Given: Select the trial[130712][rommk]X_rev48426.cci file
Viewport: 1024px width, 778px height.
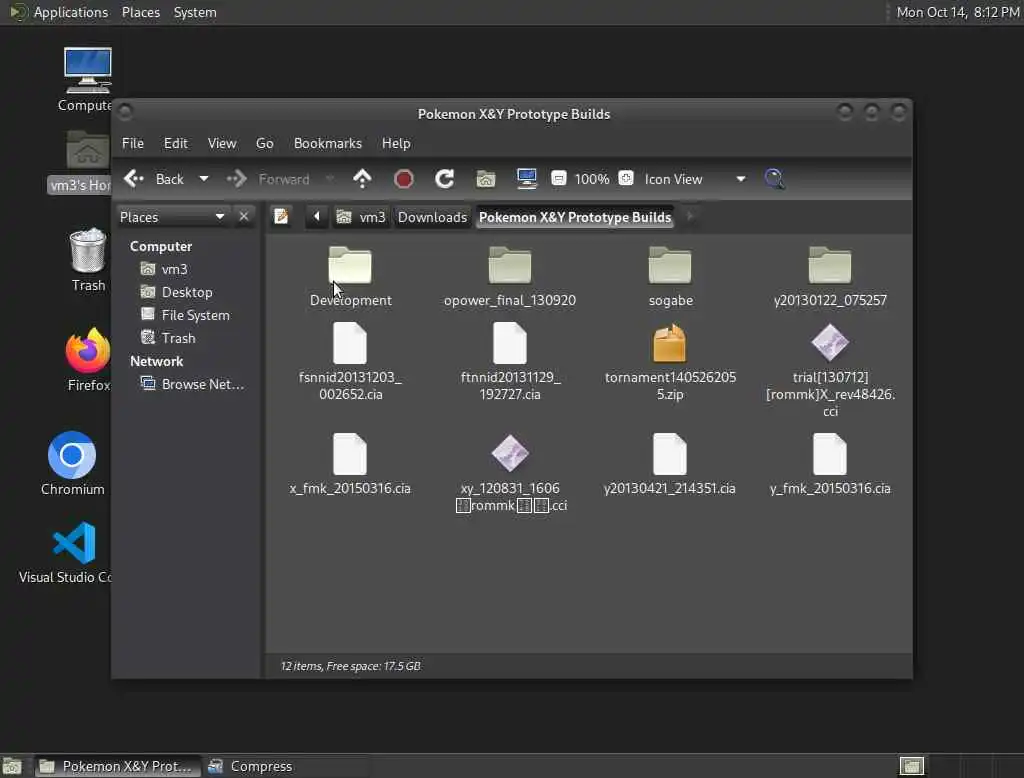Looking at the screenshot, I should (x=830, y=370).
